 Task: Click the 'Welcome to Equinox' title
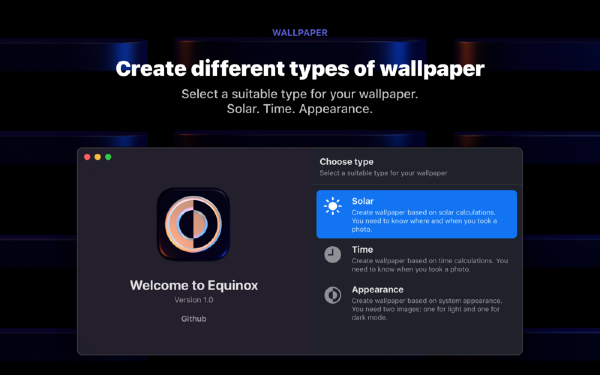[194, 285]
